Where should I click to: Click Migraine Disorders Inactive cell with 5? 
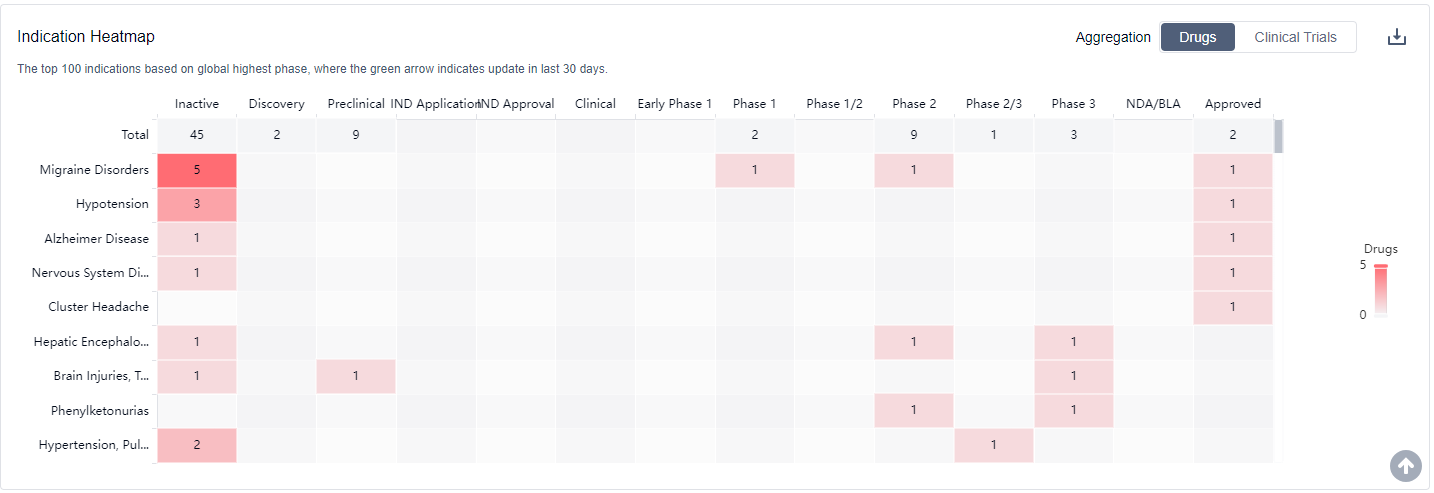[x=197, y=170]
